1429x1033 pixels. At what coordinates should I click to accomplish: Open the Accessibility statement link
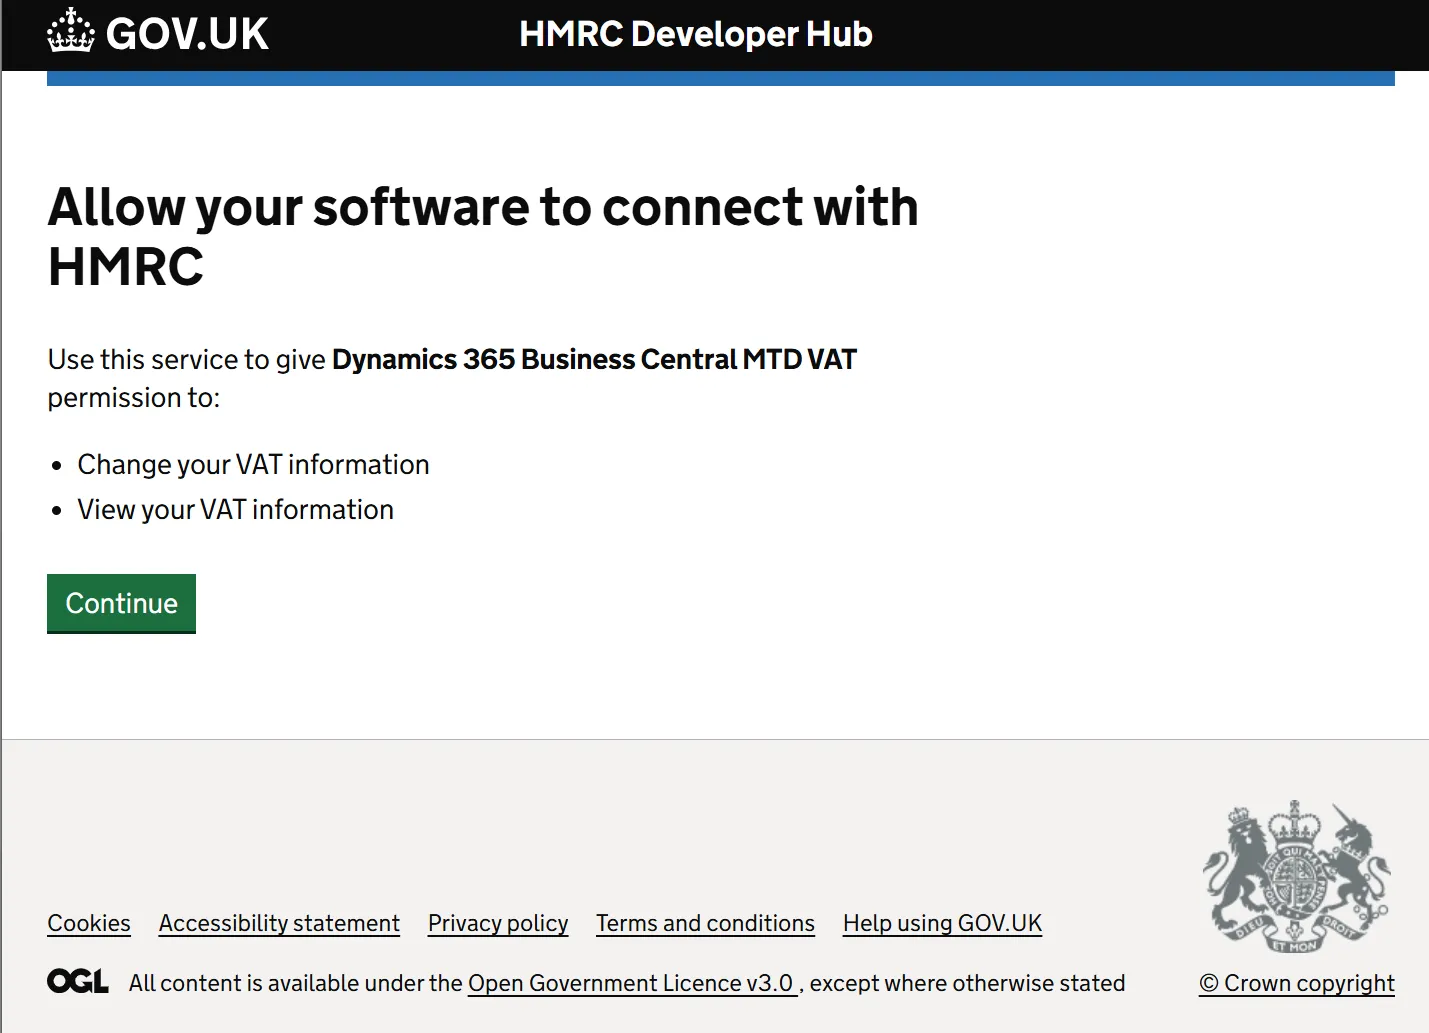(279, 923)
